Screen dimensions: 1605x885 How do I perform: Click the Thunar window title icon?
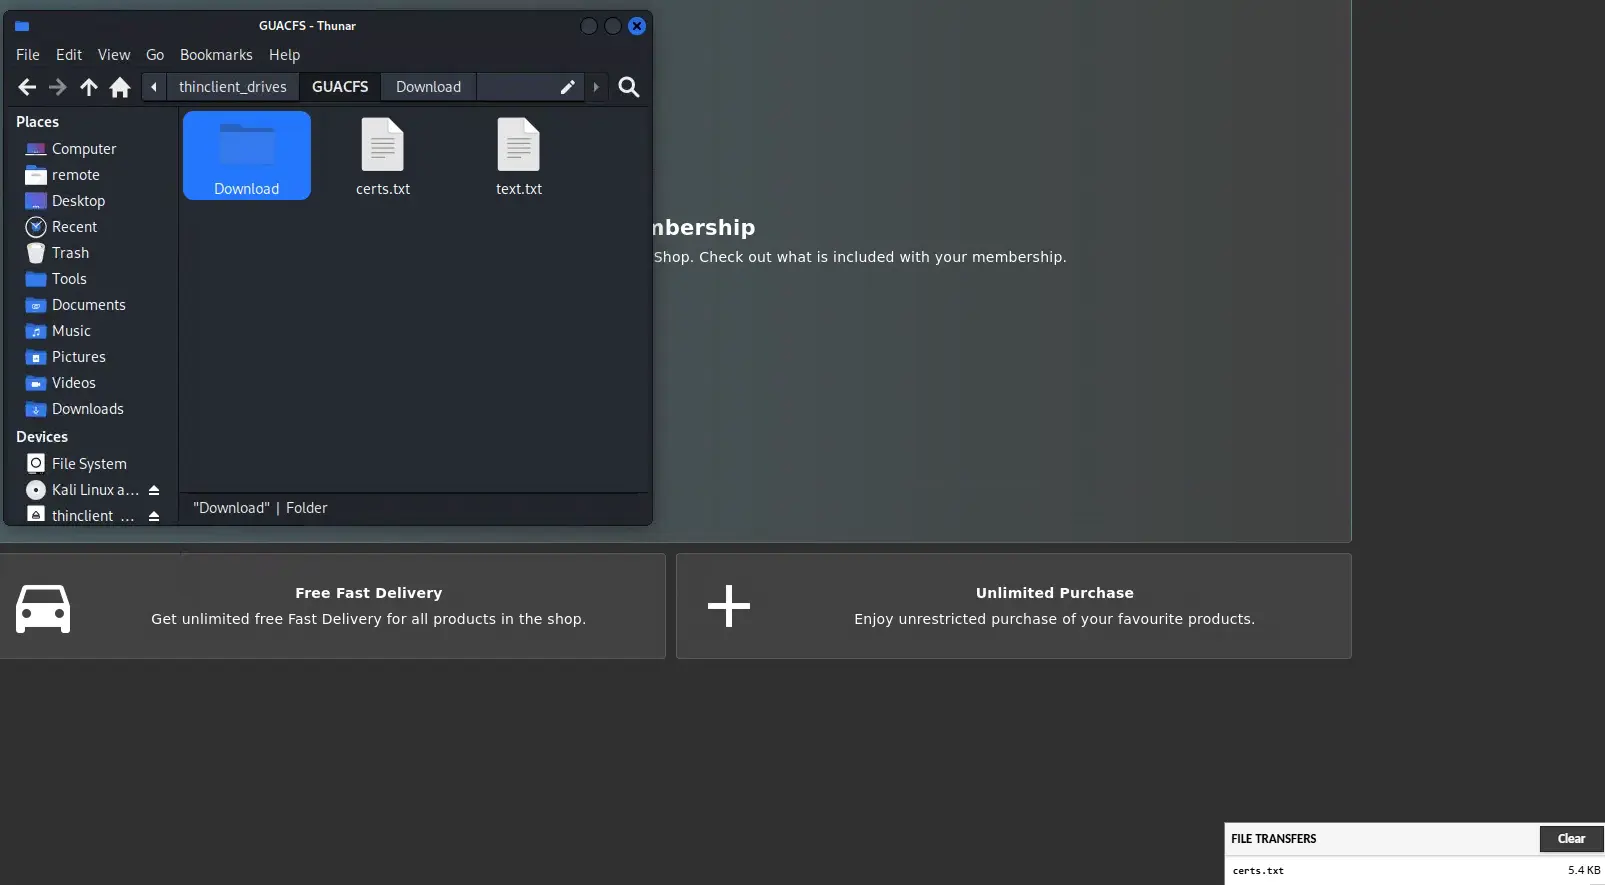pyautogui.click(x=22, y=26)
